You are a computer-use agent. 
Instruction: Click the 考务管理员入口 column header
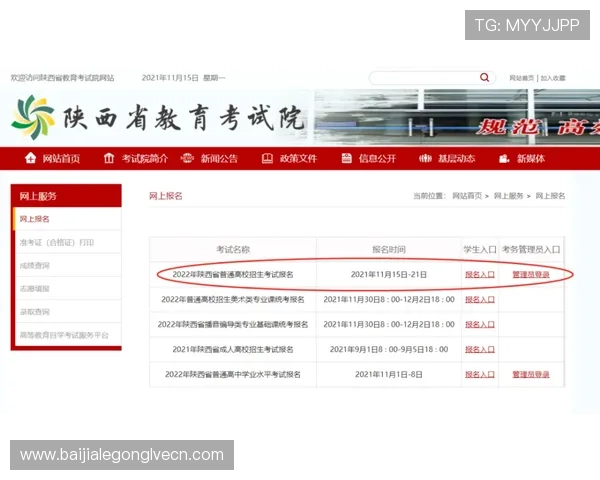coord(531,250)
